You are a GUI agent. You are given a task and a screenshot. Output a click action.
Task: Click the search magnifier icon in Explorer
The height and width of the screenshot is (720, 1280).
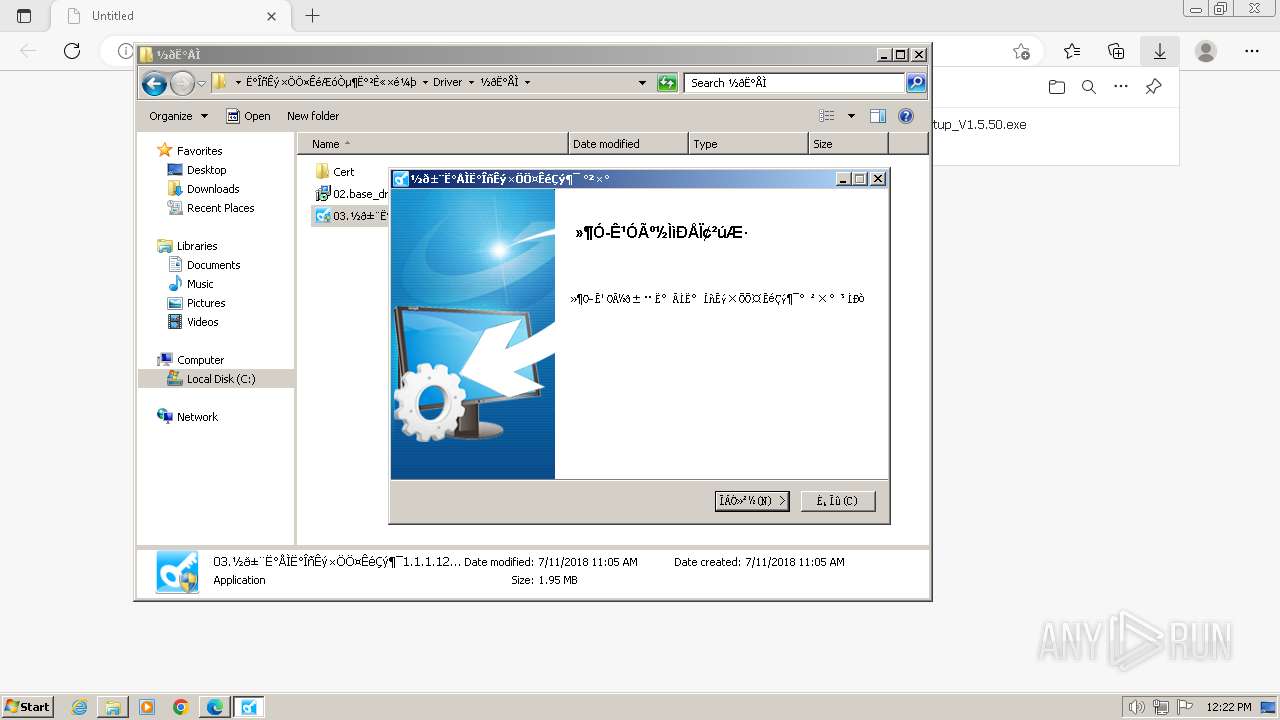[916, 83]
